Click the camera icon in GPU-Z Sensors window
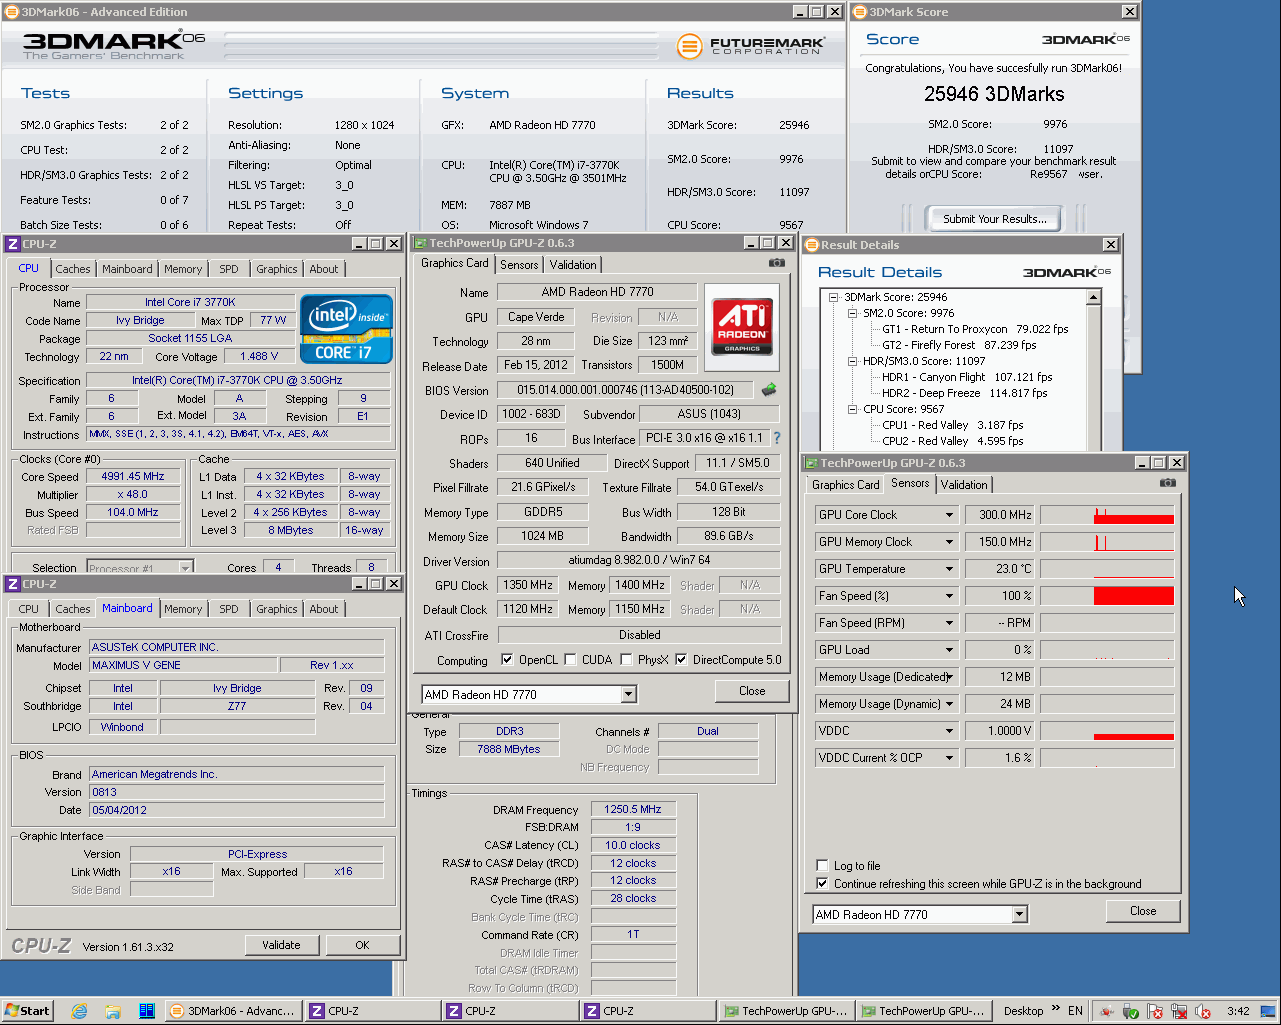The width and height of the screenshot is (1281, 1025). [x=1167, y=482]
